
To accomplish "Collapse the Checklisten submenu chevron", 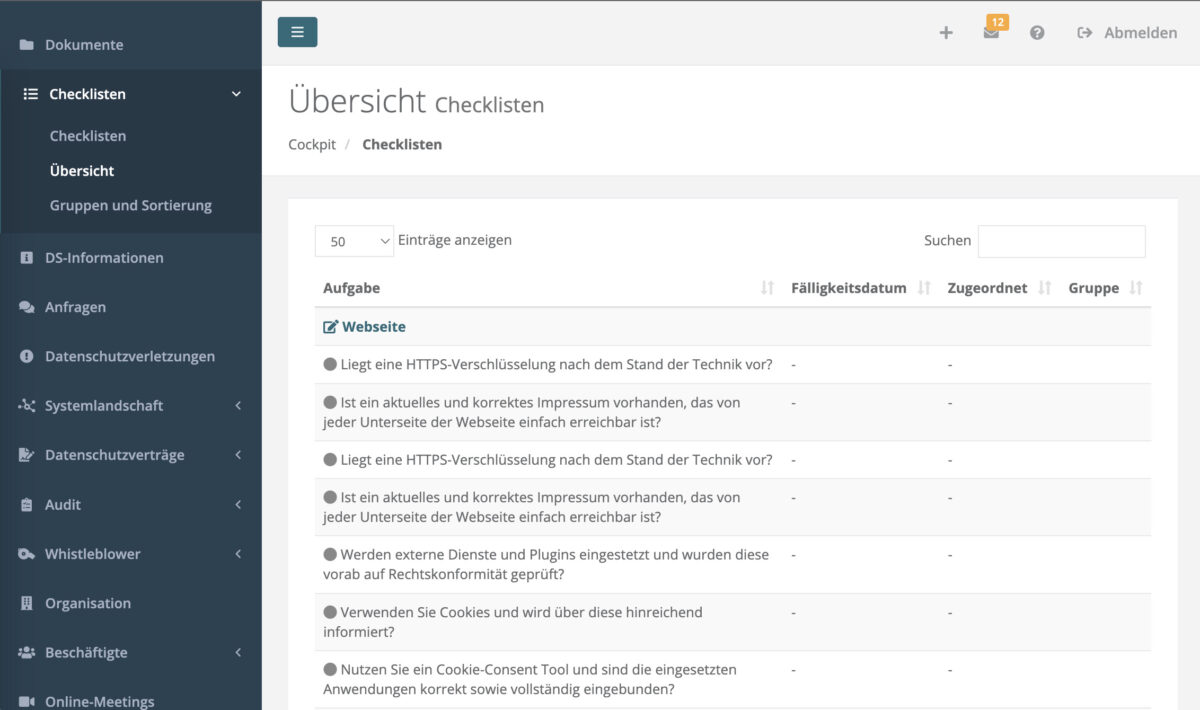I will tap(236, 93).
